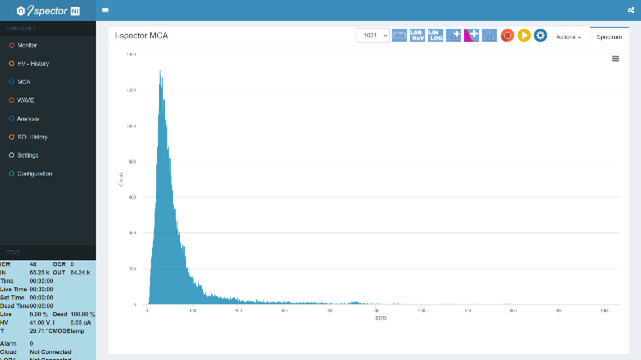
Task: Expand the Actions dropdown menu
Action: coord(568,37)
